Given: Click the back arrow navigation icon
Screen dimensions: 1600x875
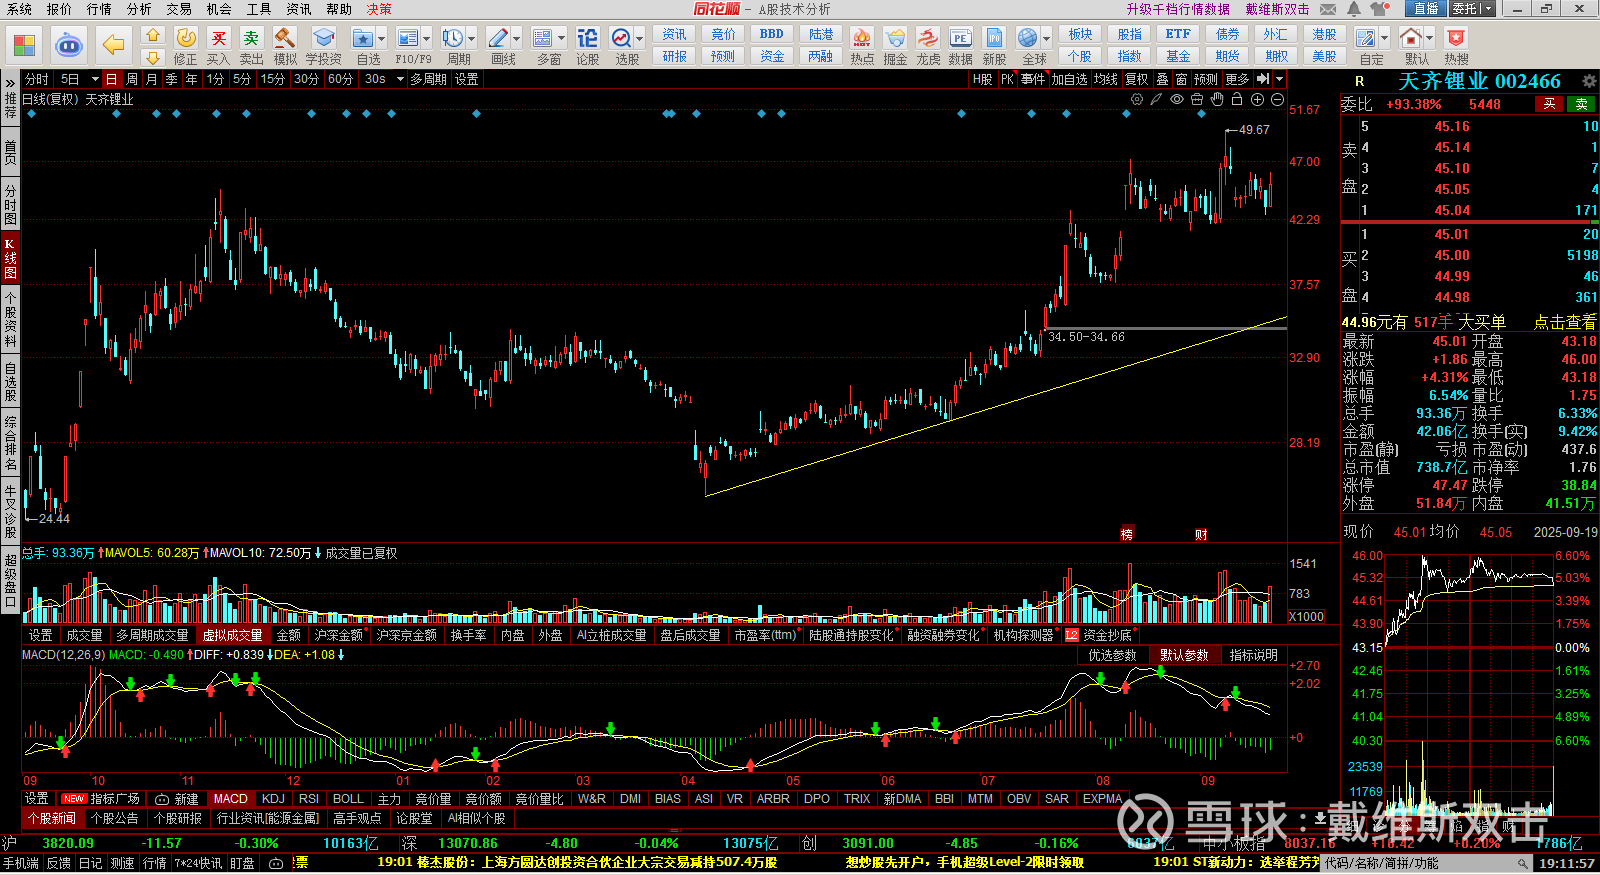Looking at the screenshot, I should 114,45.
